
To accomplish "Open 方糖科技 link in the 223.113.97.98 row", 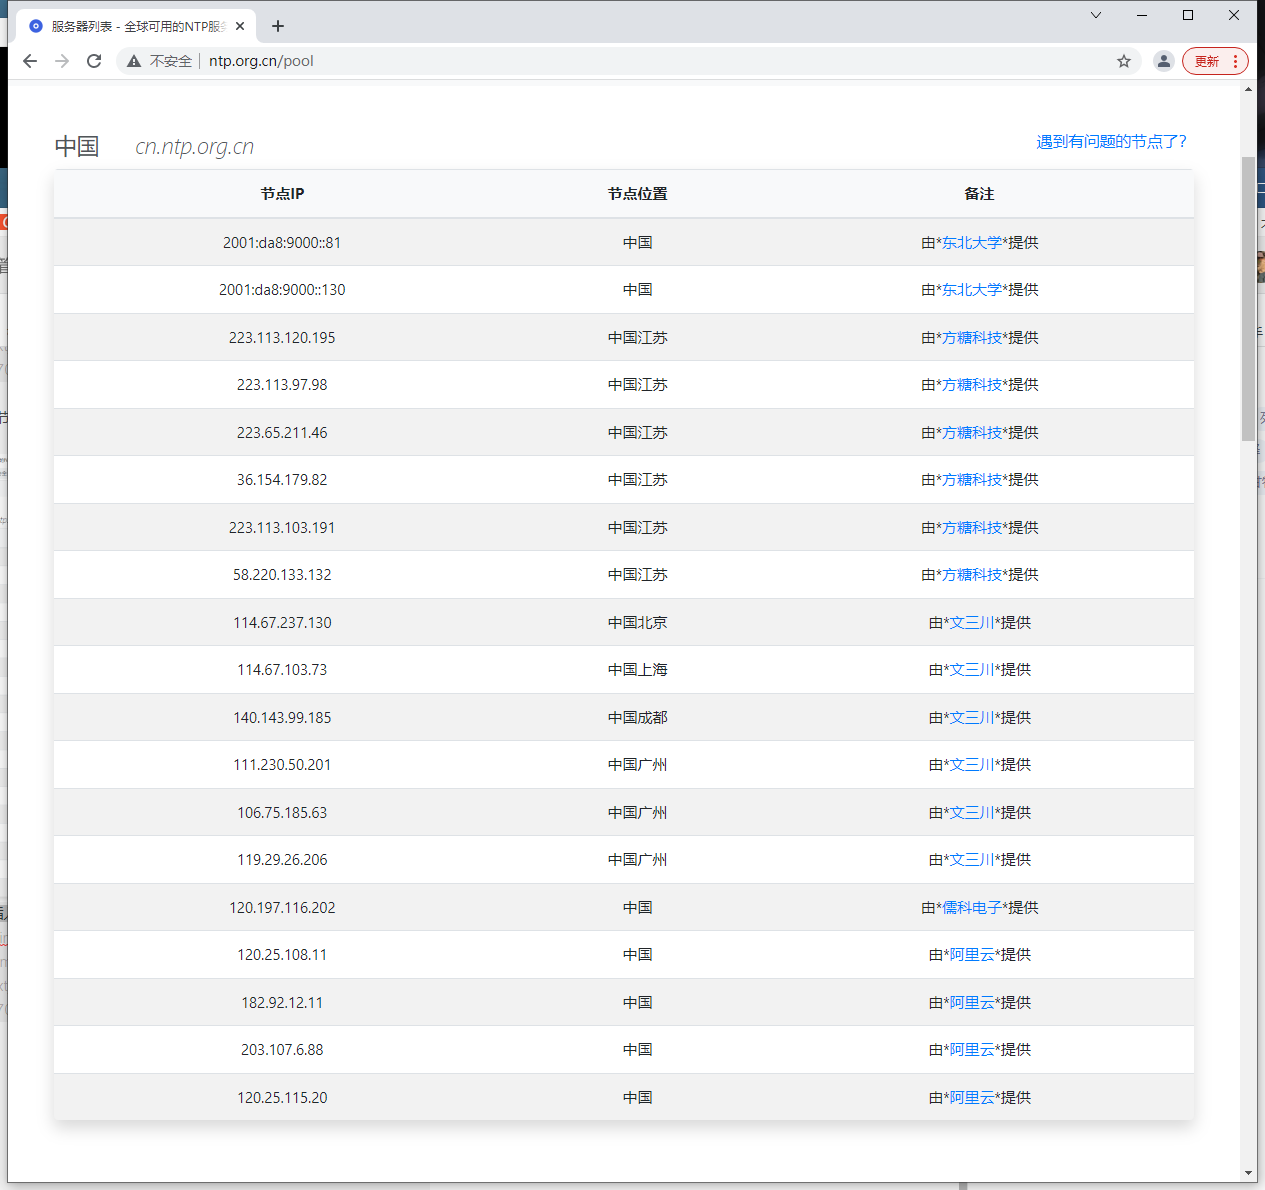I will coord(971,385).
